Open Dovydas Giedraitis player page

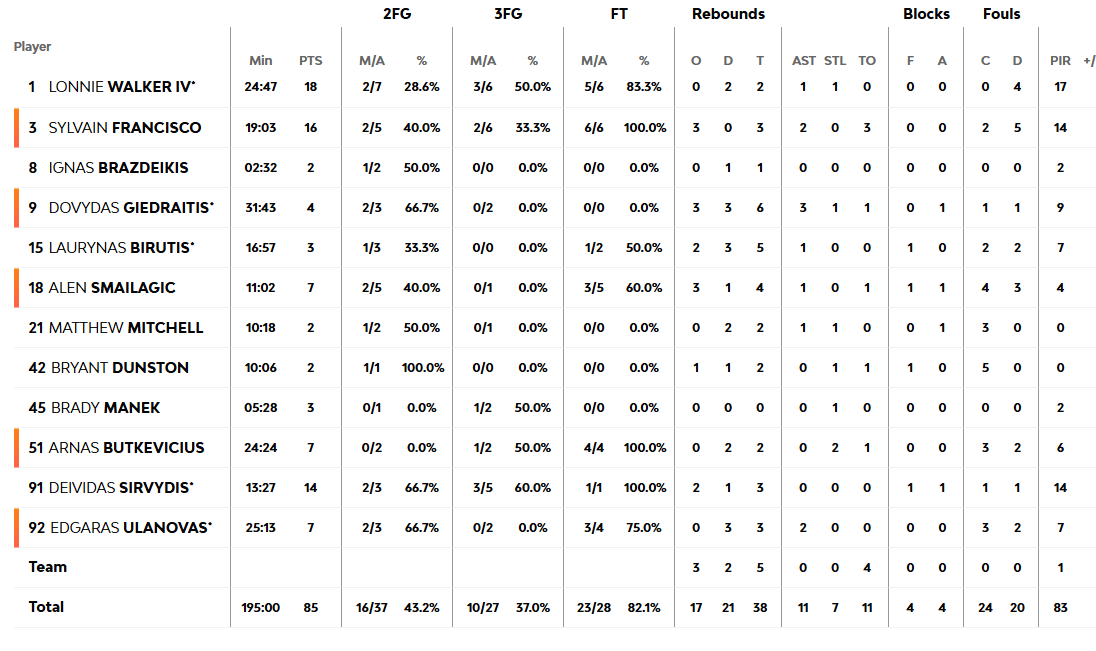(130, 207)
